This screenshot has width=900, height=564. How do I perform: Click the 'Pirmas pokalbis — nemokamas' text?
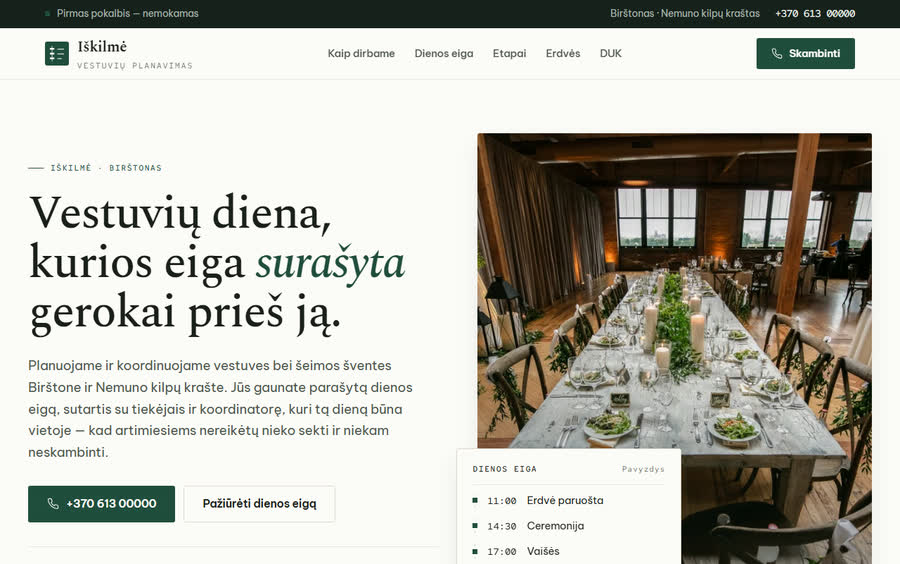click(x=127, y=13)
